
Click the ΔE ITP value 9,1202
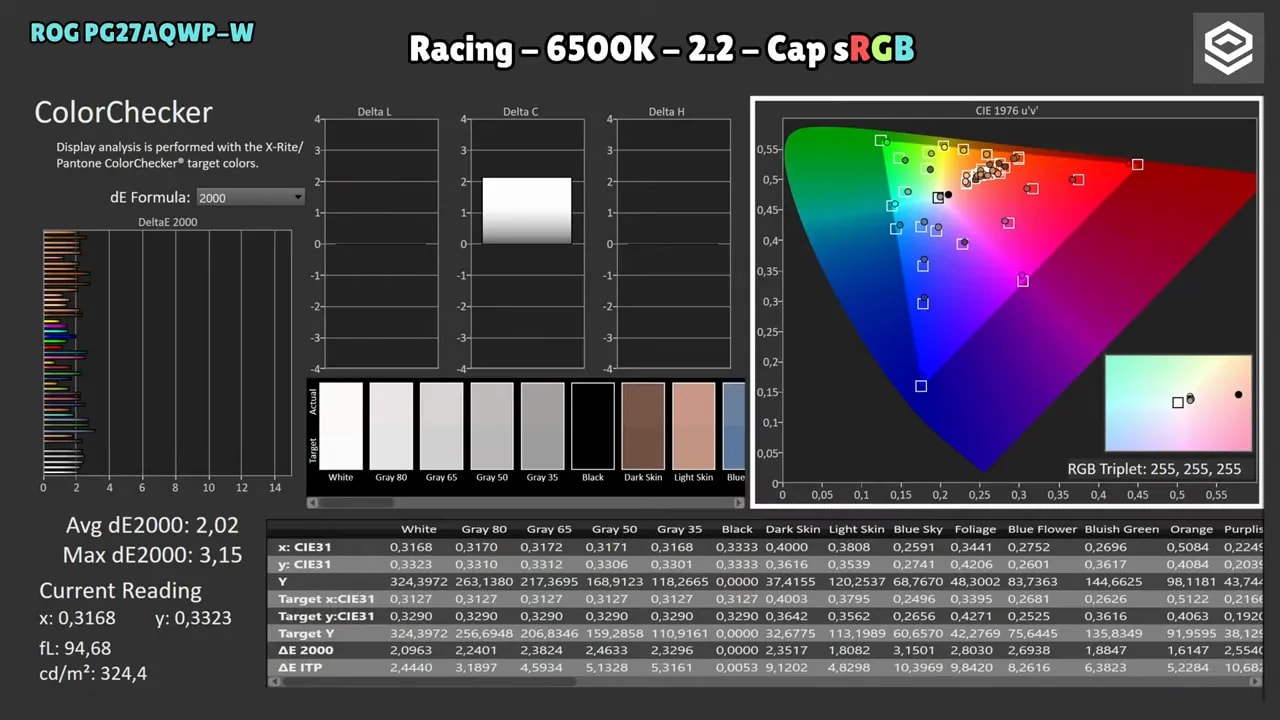[x=789, y=667]
